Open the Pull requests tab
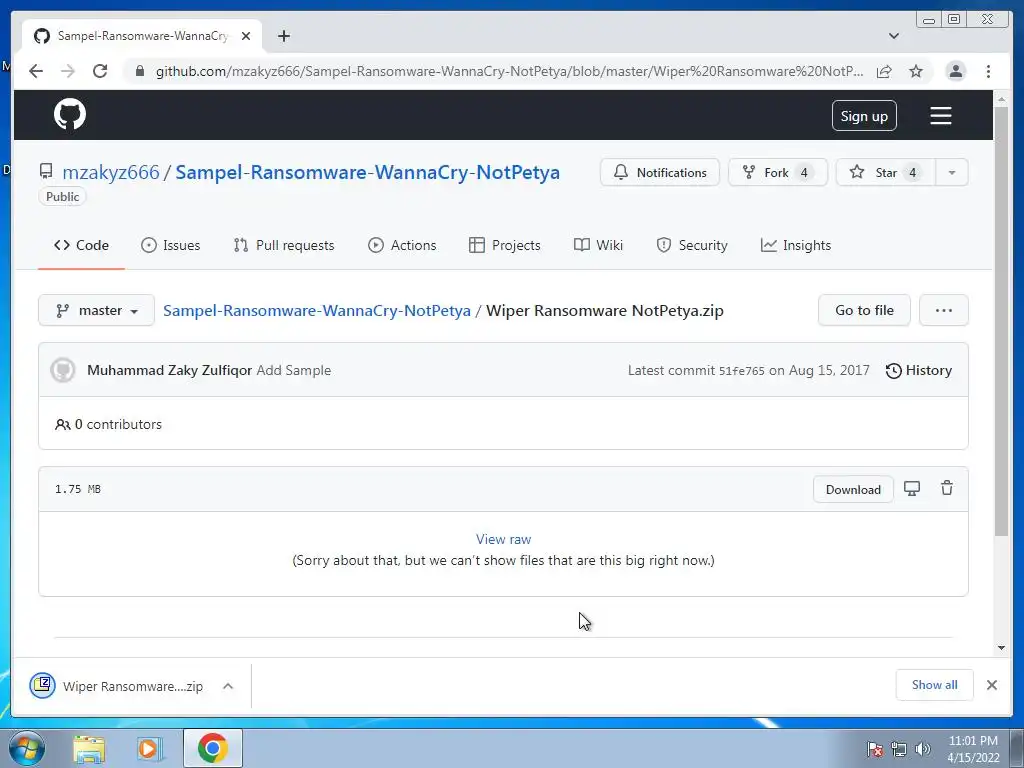Screen dimensions: 1024x768 point(283,246)
